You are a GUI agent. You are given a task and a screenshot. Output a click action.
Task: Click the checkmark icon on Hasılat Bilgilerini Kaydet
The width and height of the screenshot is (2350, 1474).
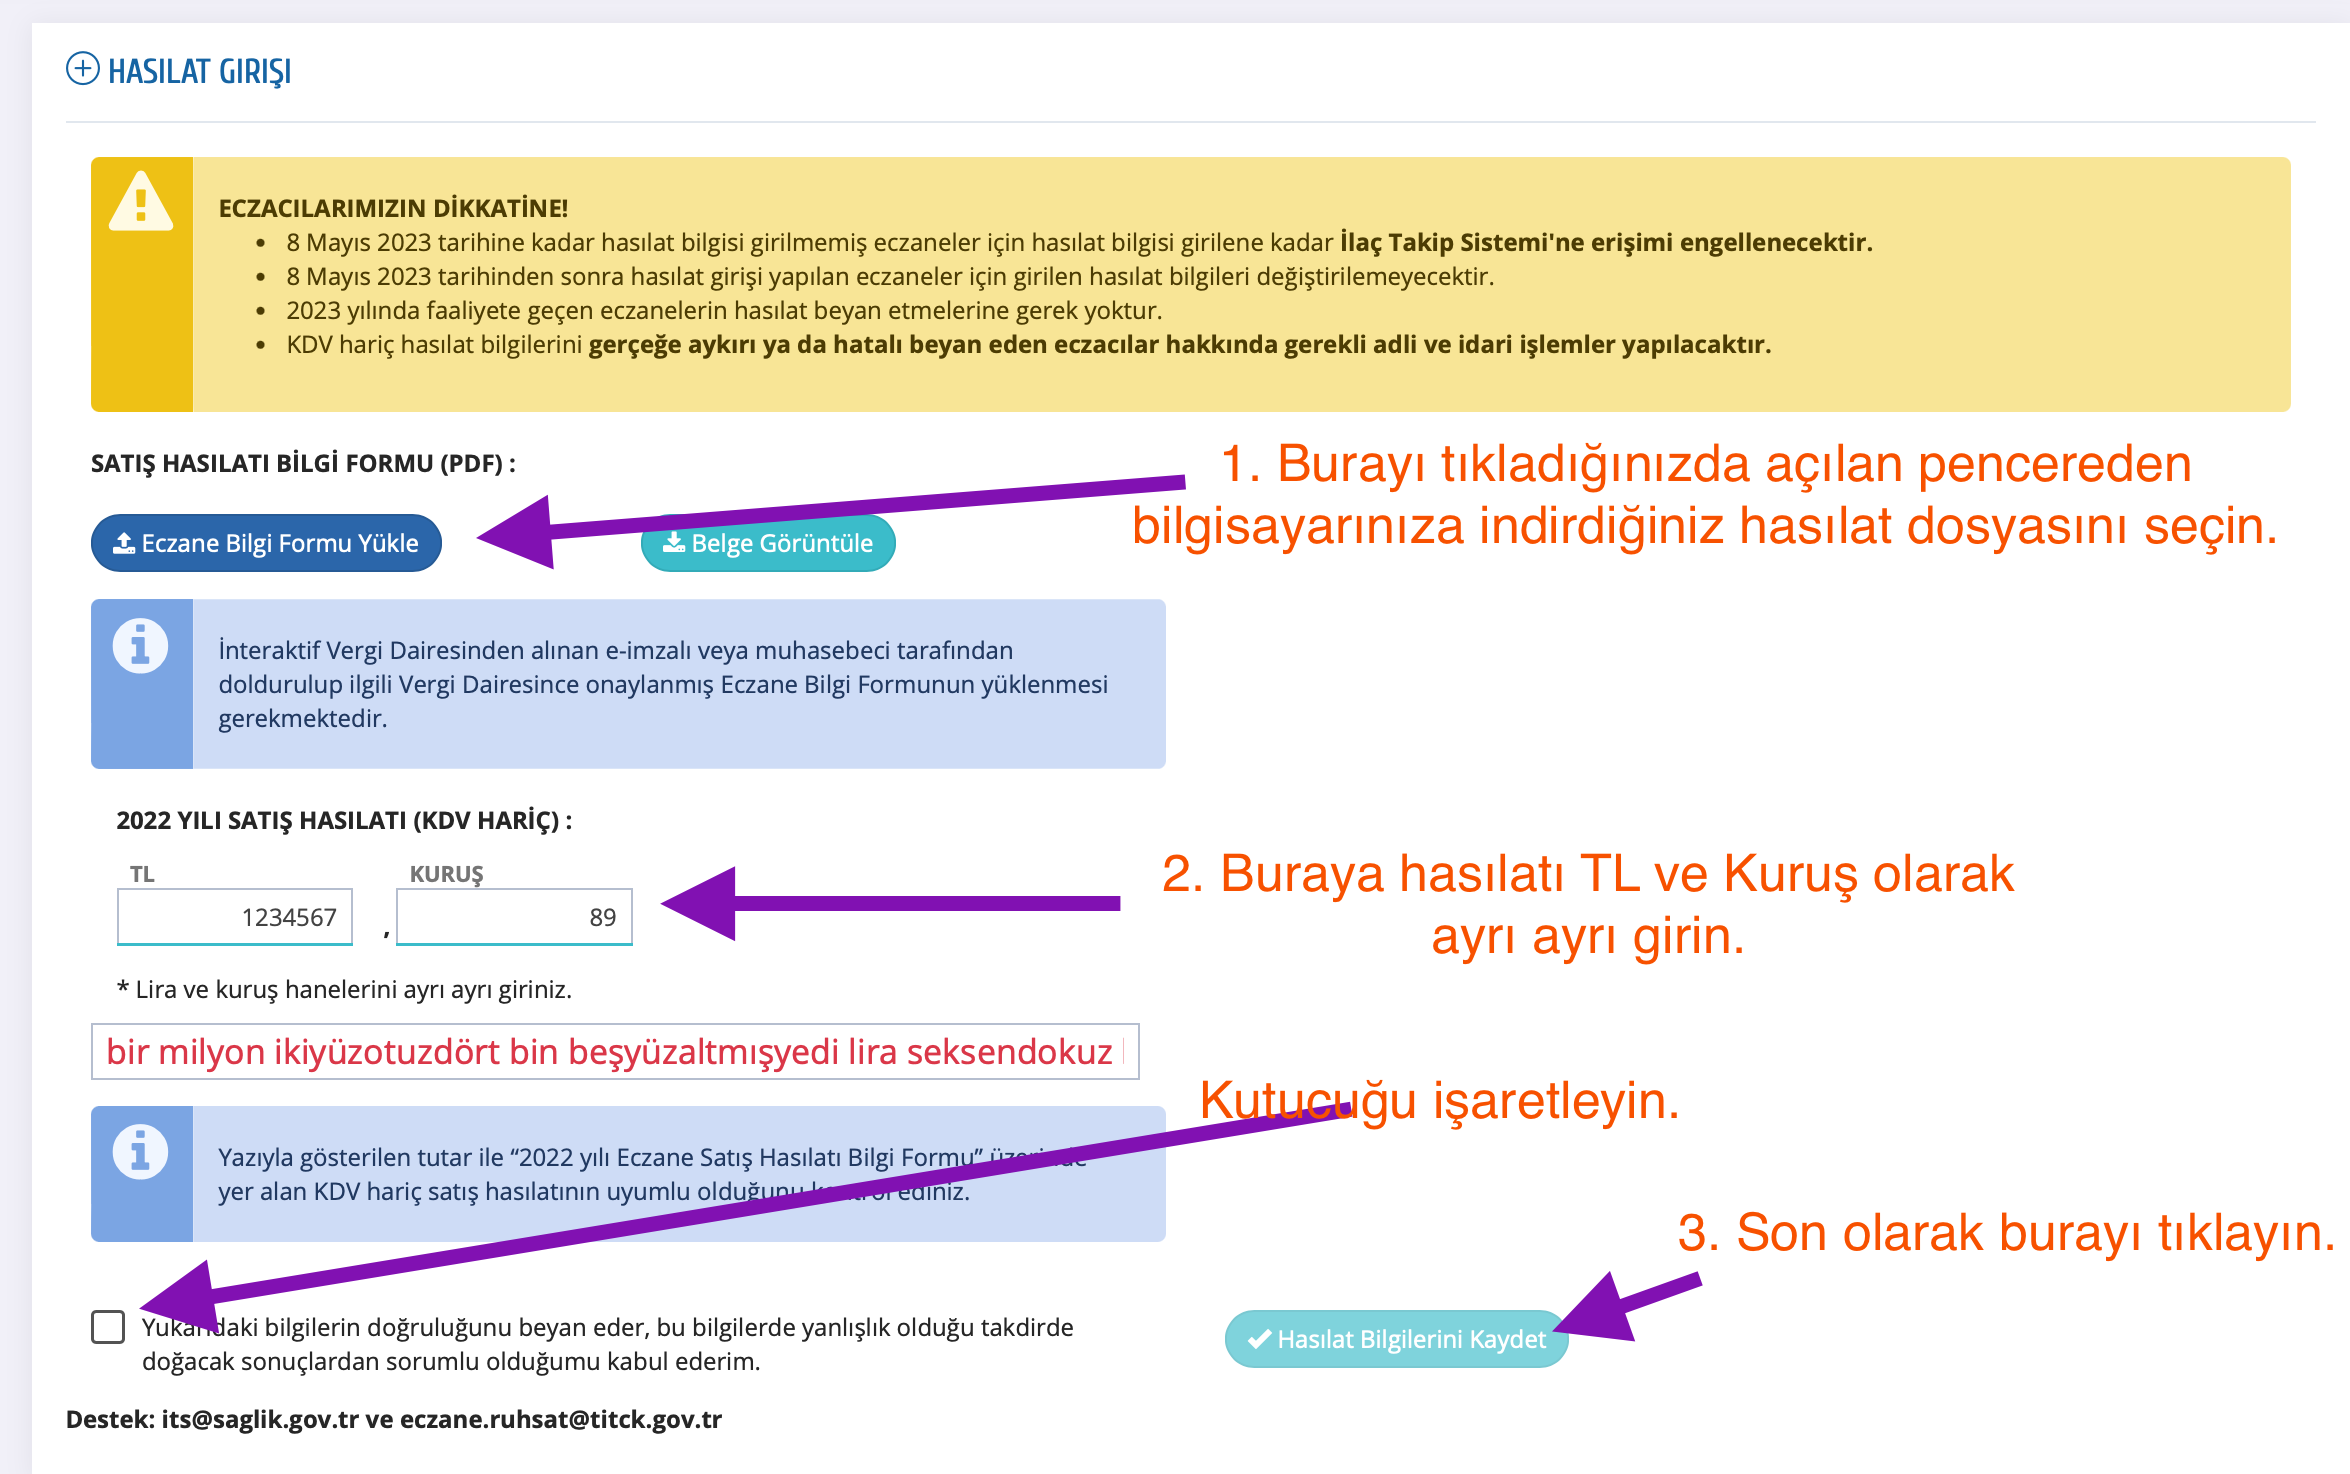[1260, 1338]
